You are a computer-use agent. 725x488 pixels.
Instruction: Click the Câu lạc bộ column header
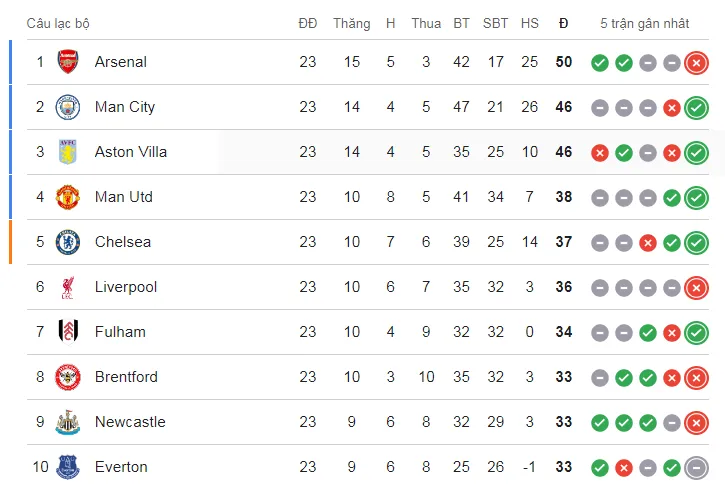pos(58,23)
